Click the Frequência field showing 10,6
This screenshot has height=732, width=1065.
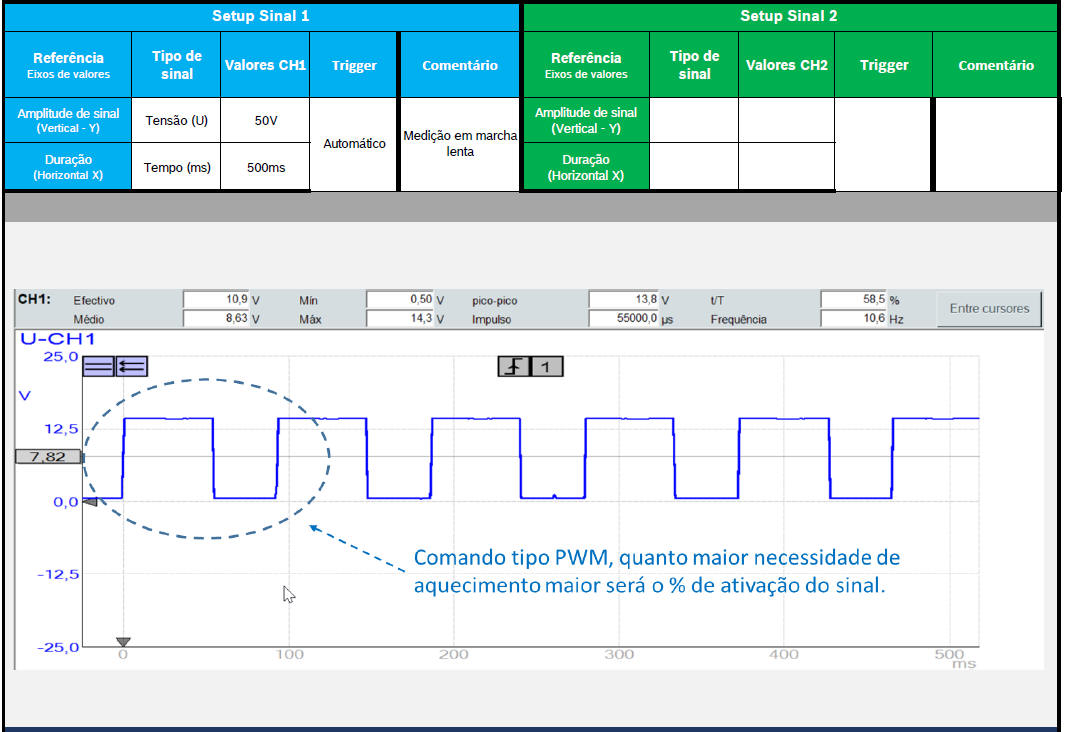[x=853, y=319]
